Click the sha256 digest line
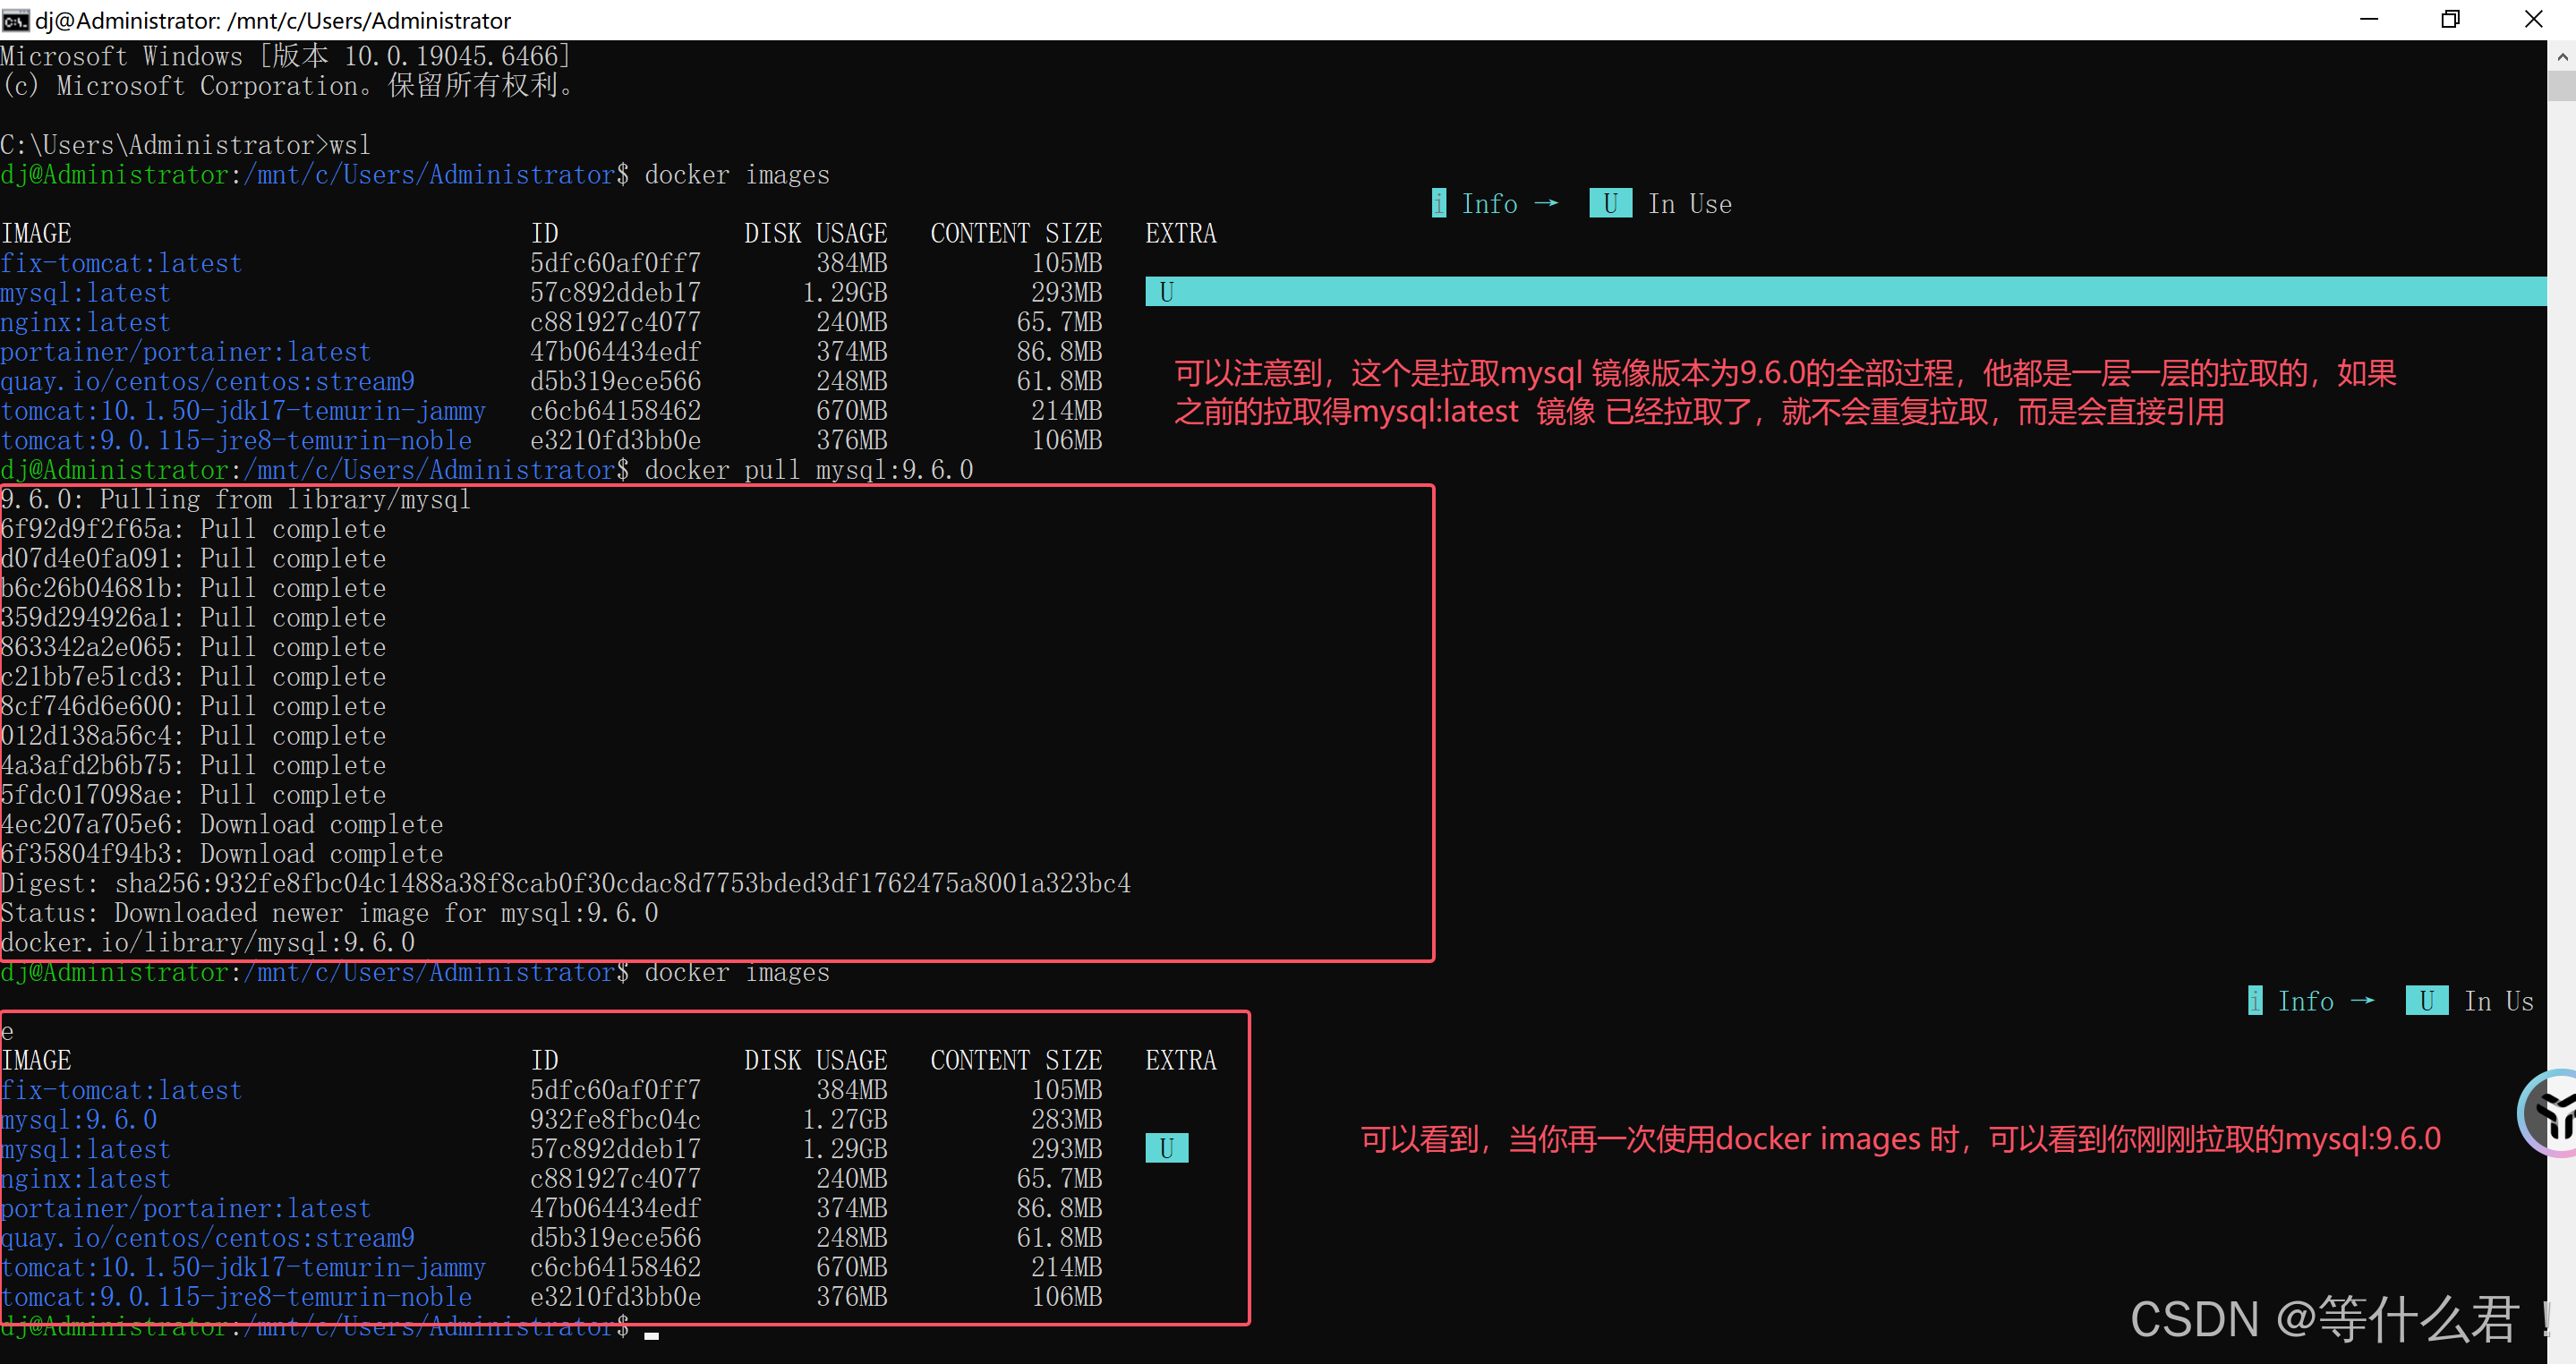 pyautogui.click(x=565, y=883)
